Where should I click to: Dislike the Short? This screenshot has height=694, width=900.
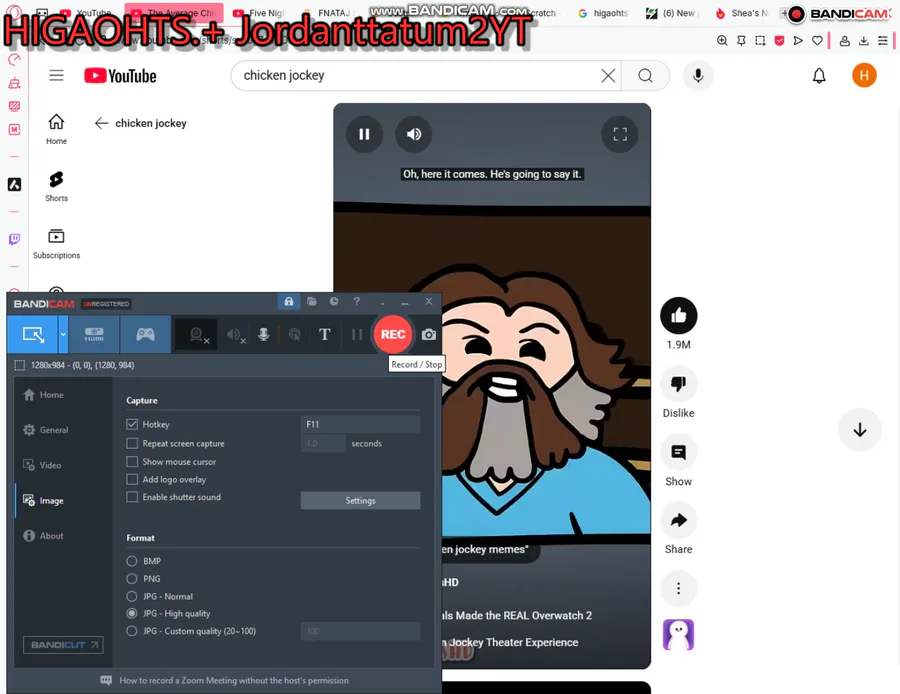tap(678, 383)
